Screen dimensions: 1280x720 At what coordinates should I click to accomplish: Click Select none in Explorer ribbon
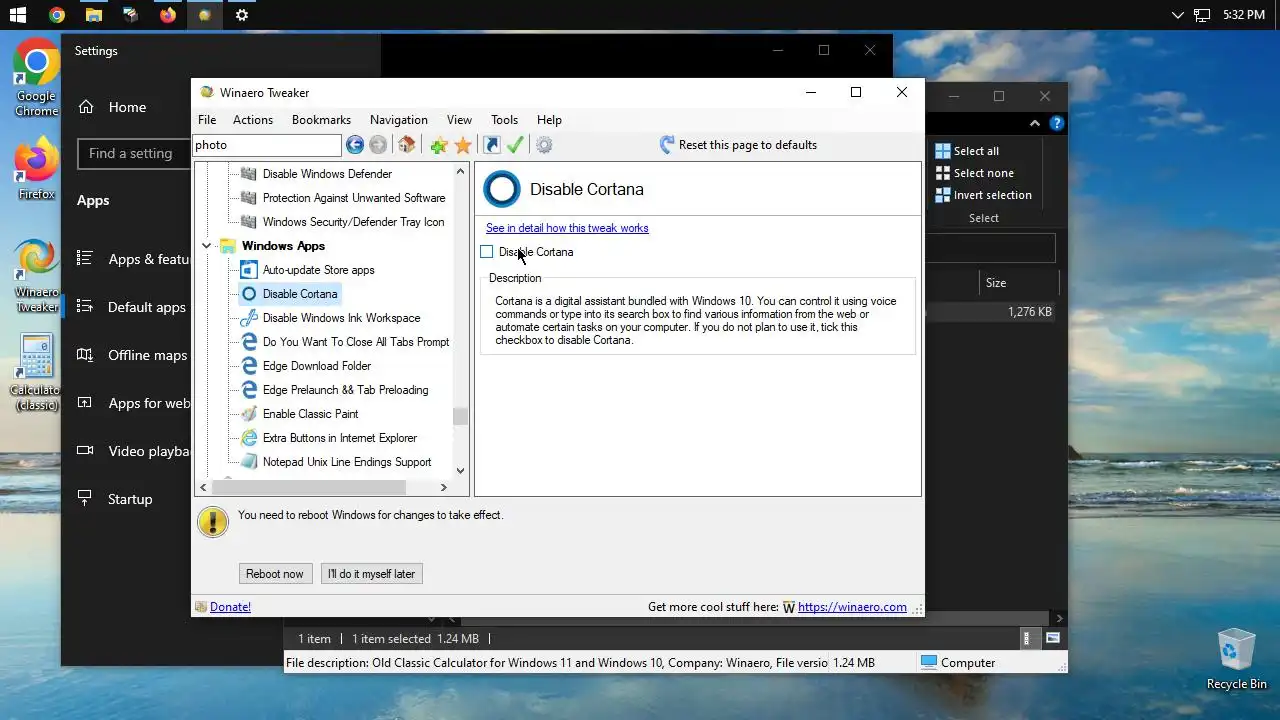975,173
